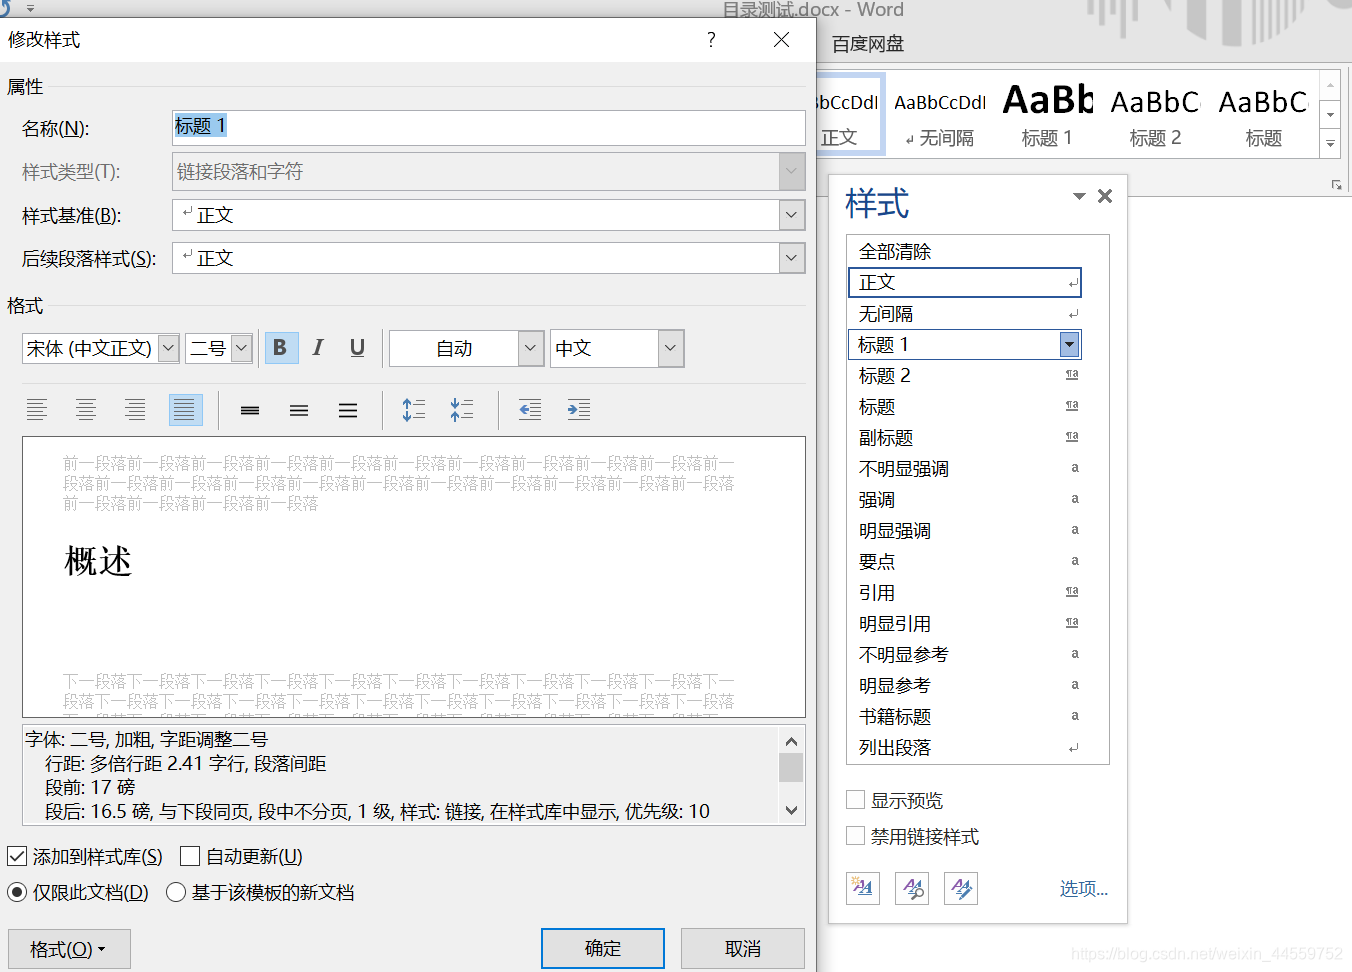
Task: Toggle Bold formatting in the format section
Action: [x=281, y=348]
